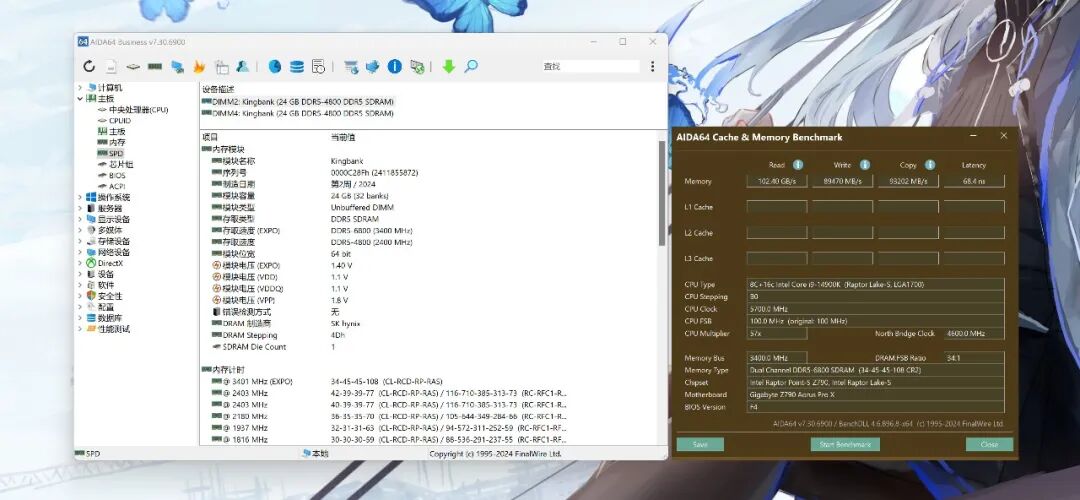Select the DIMM2: Kingbank device row
1080x500 pixels.
click(x=298, y=102)
